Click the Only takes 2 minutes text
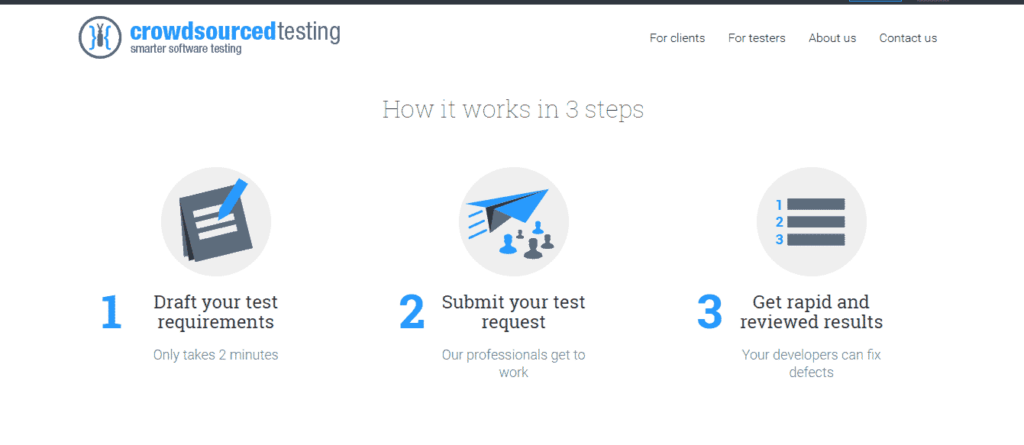This screenshot has width=1024, height=445. pos(216,355)
